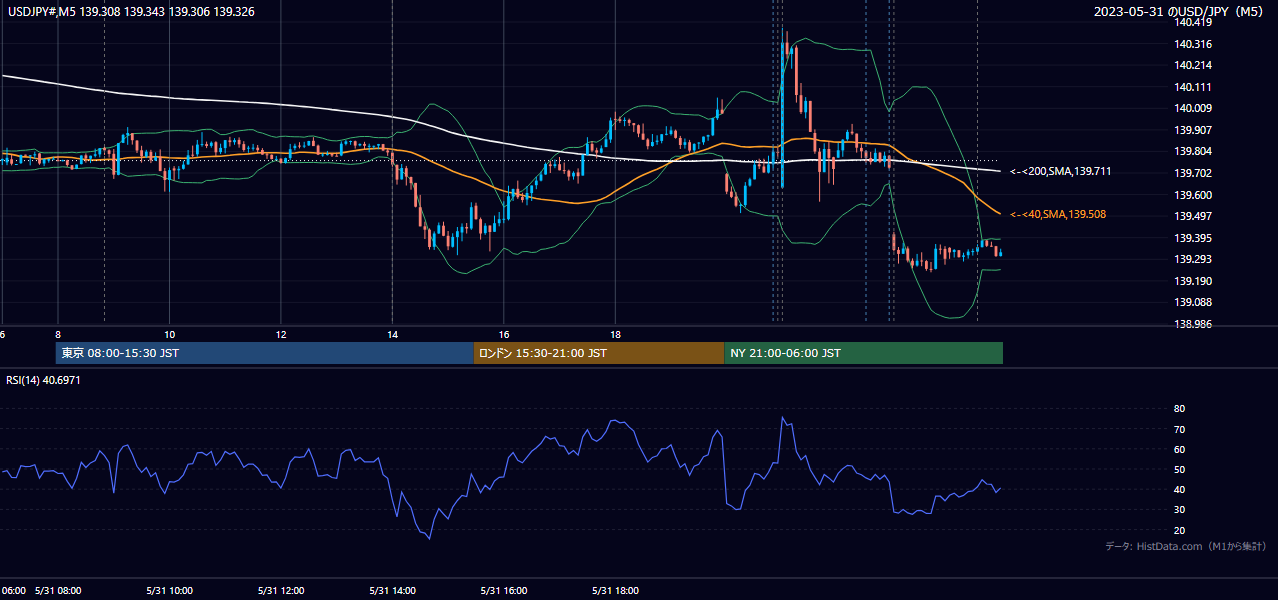Click the 5/31 18:00 bottom time label
This screenshot has width=1278, height=600.
coord(616,590)
